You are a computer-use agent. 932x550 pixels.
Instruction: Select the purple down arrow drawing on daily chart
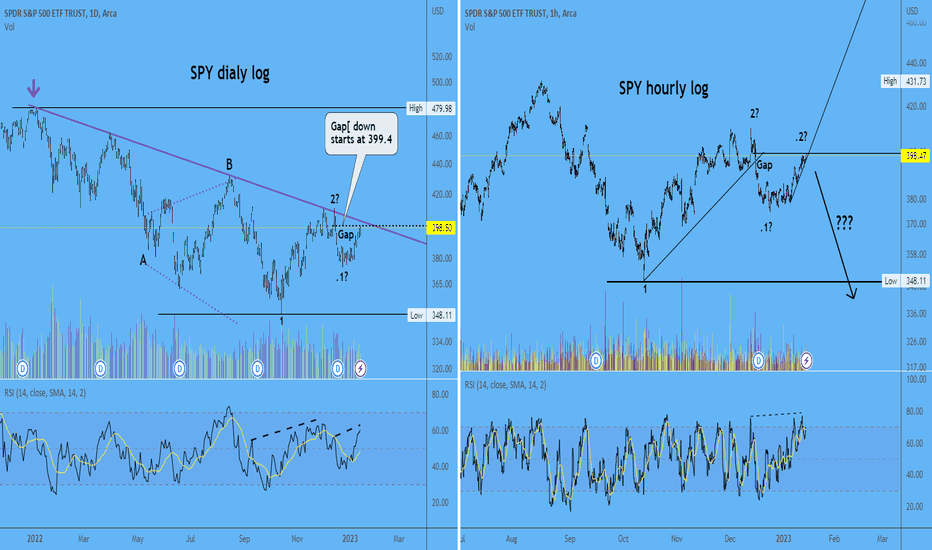tap(33, 89)
